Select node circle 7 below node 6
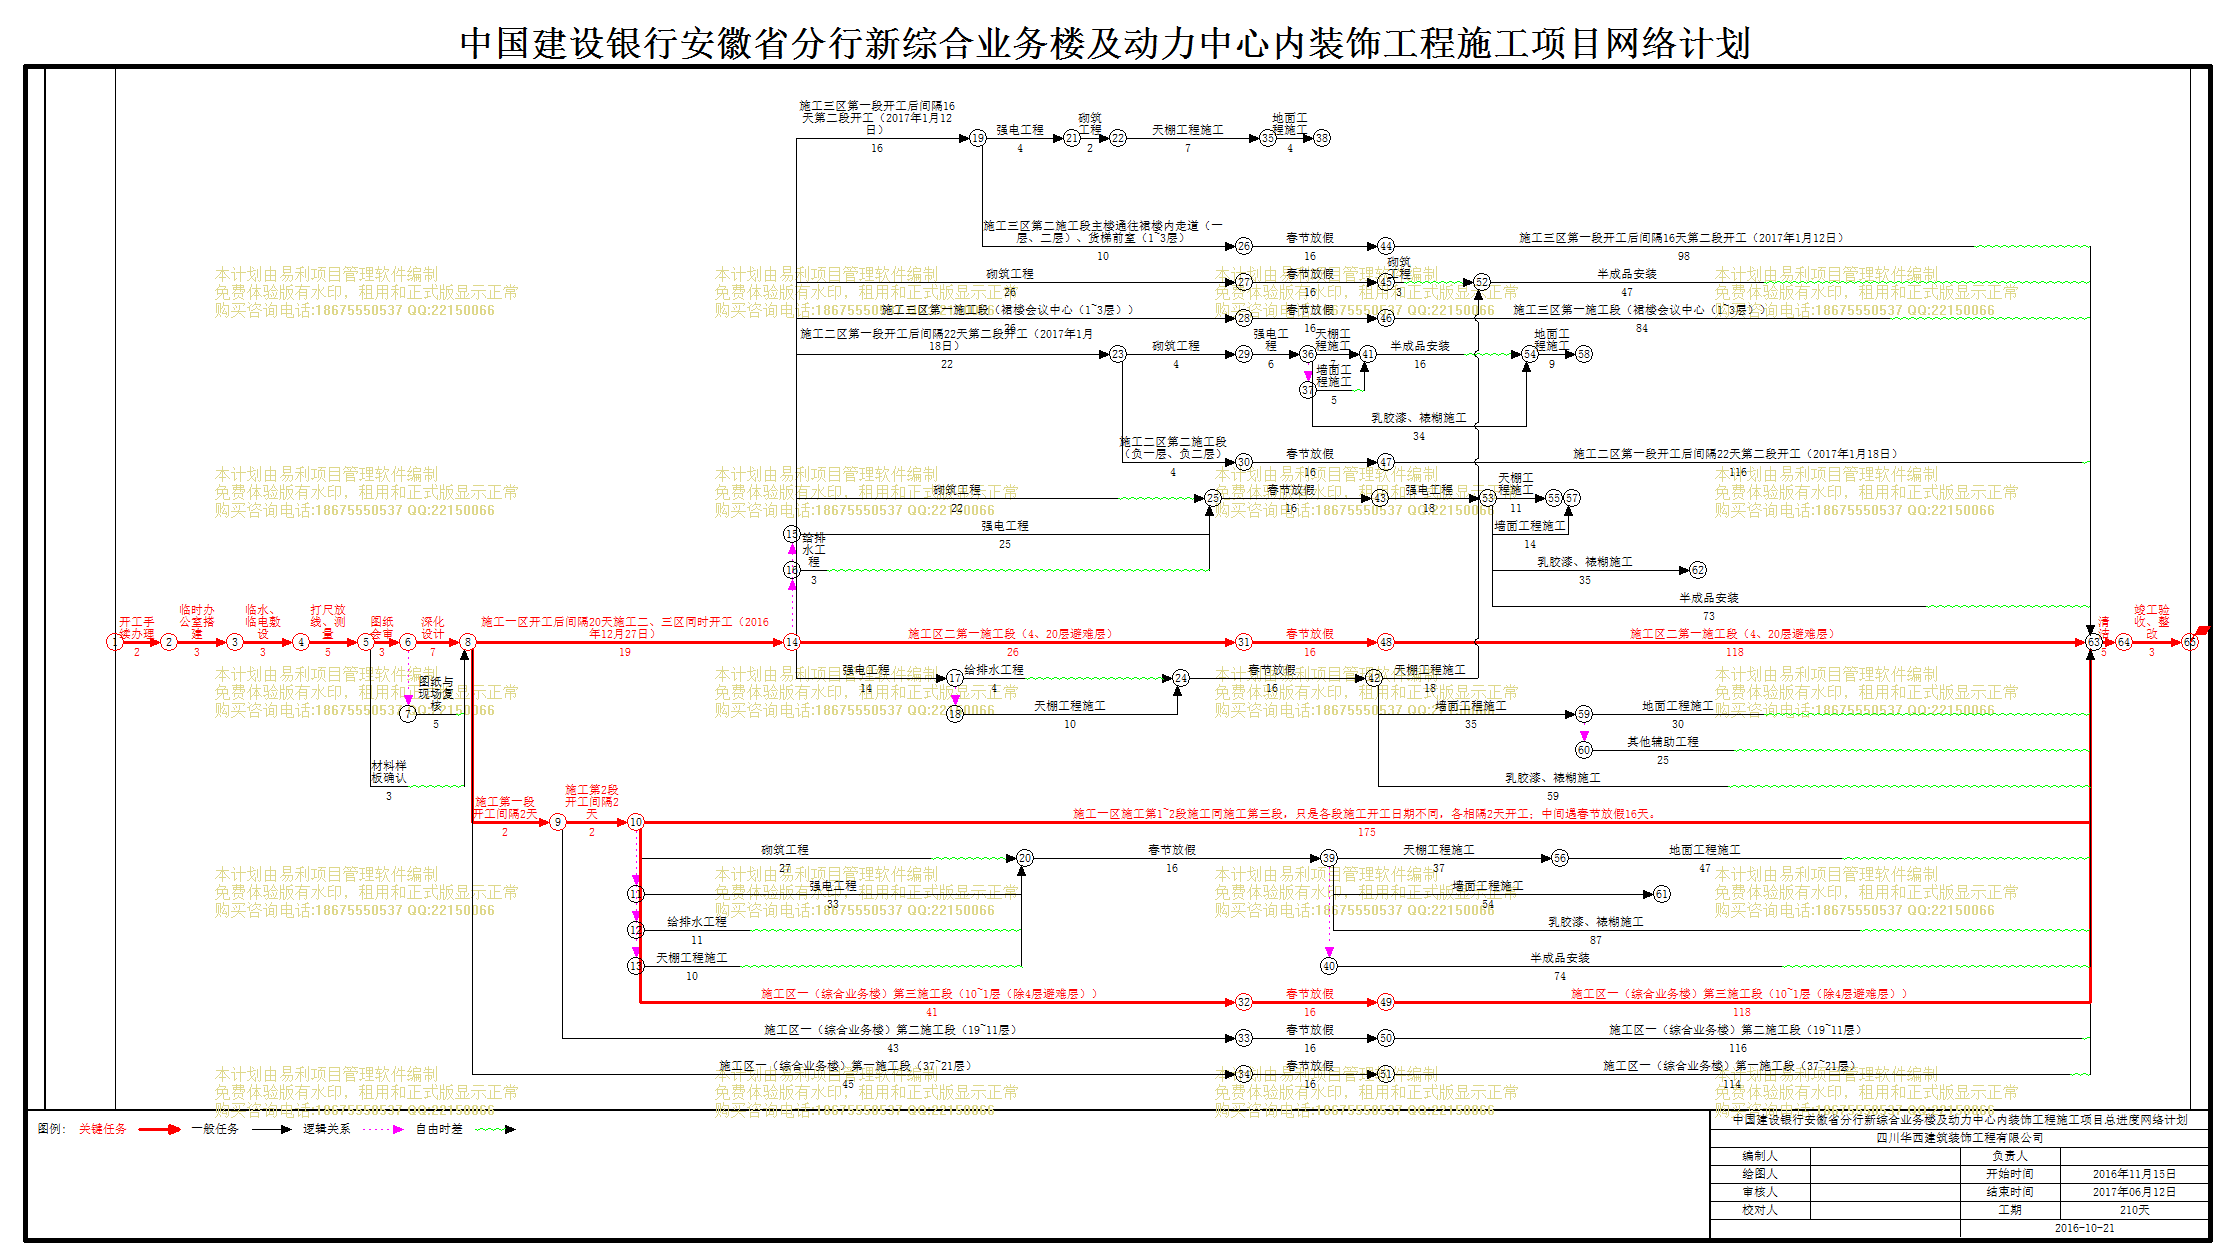The image size is (2214, 1244). (x=408, y=714)
